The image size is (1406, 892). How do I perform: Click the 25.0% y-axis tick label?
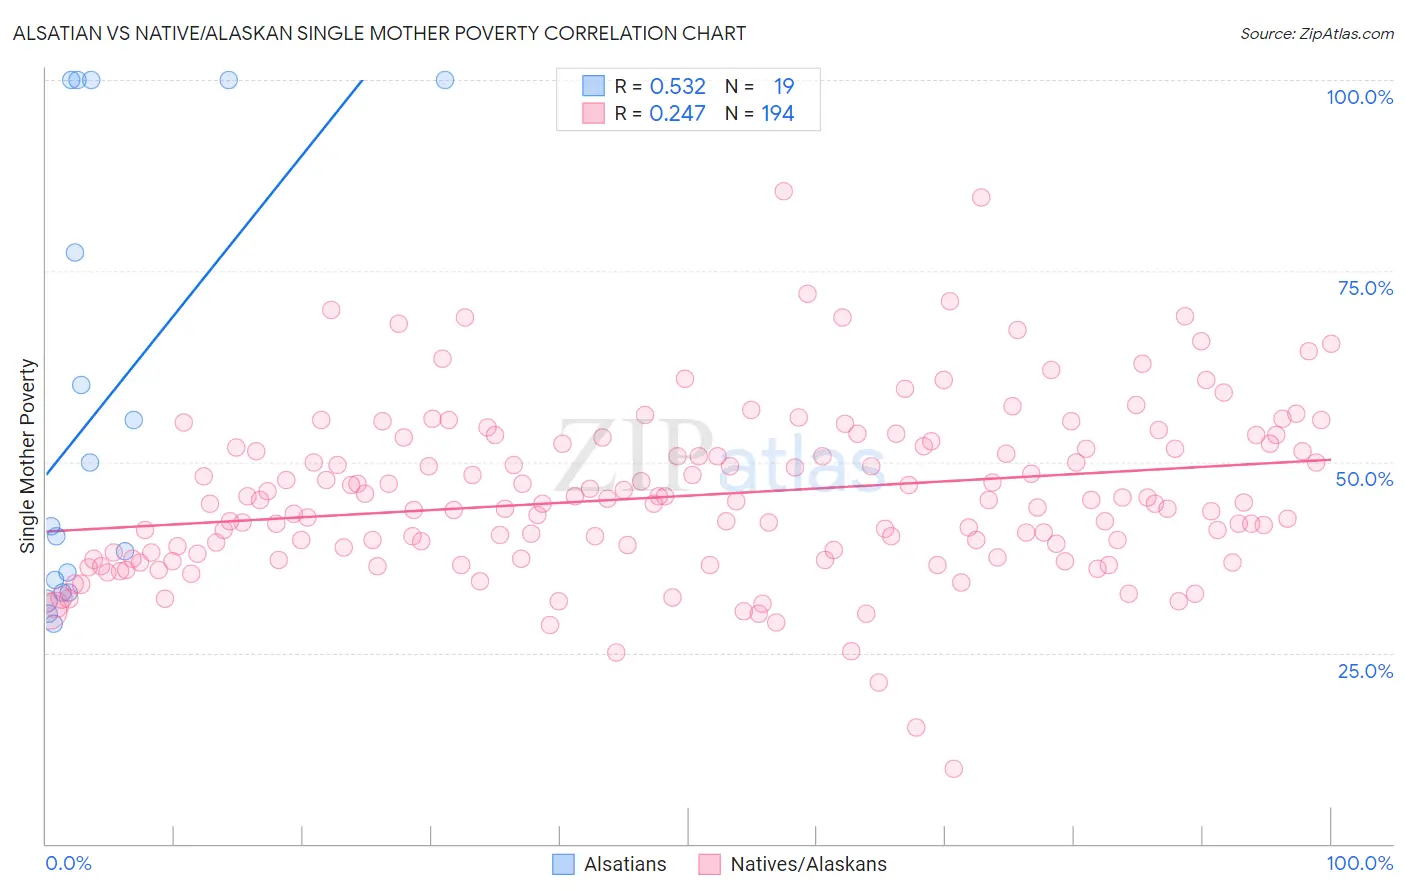click(x=1366, y=671)
